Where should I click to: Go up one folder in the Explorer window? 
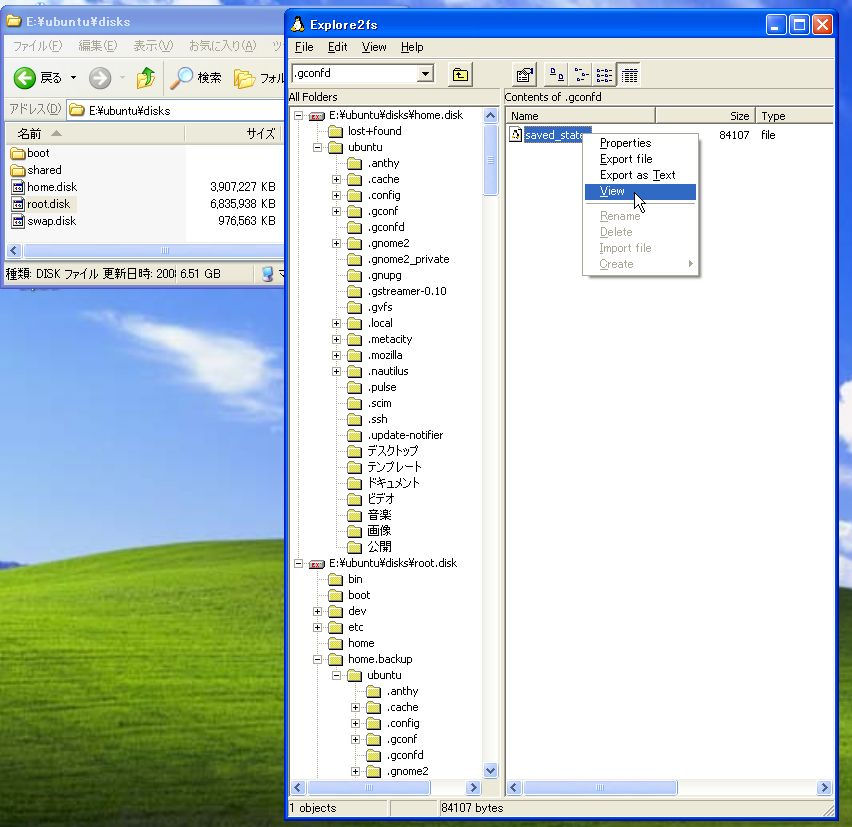pyautogui.click(x=146, y=78)
